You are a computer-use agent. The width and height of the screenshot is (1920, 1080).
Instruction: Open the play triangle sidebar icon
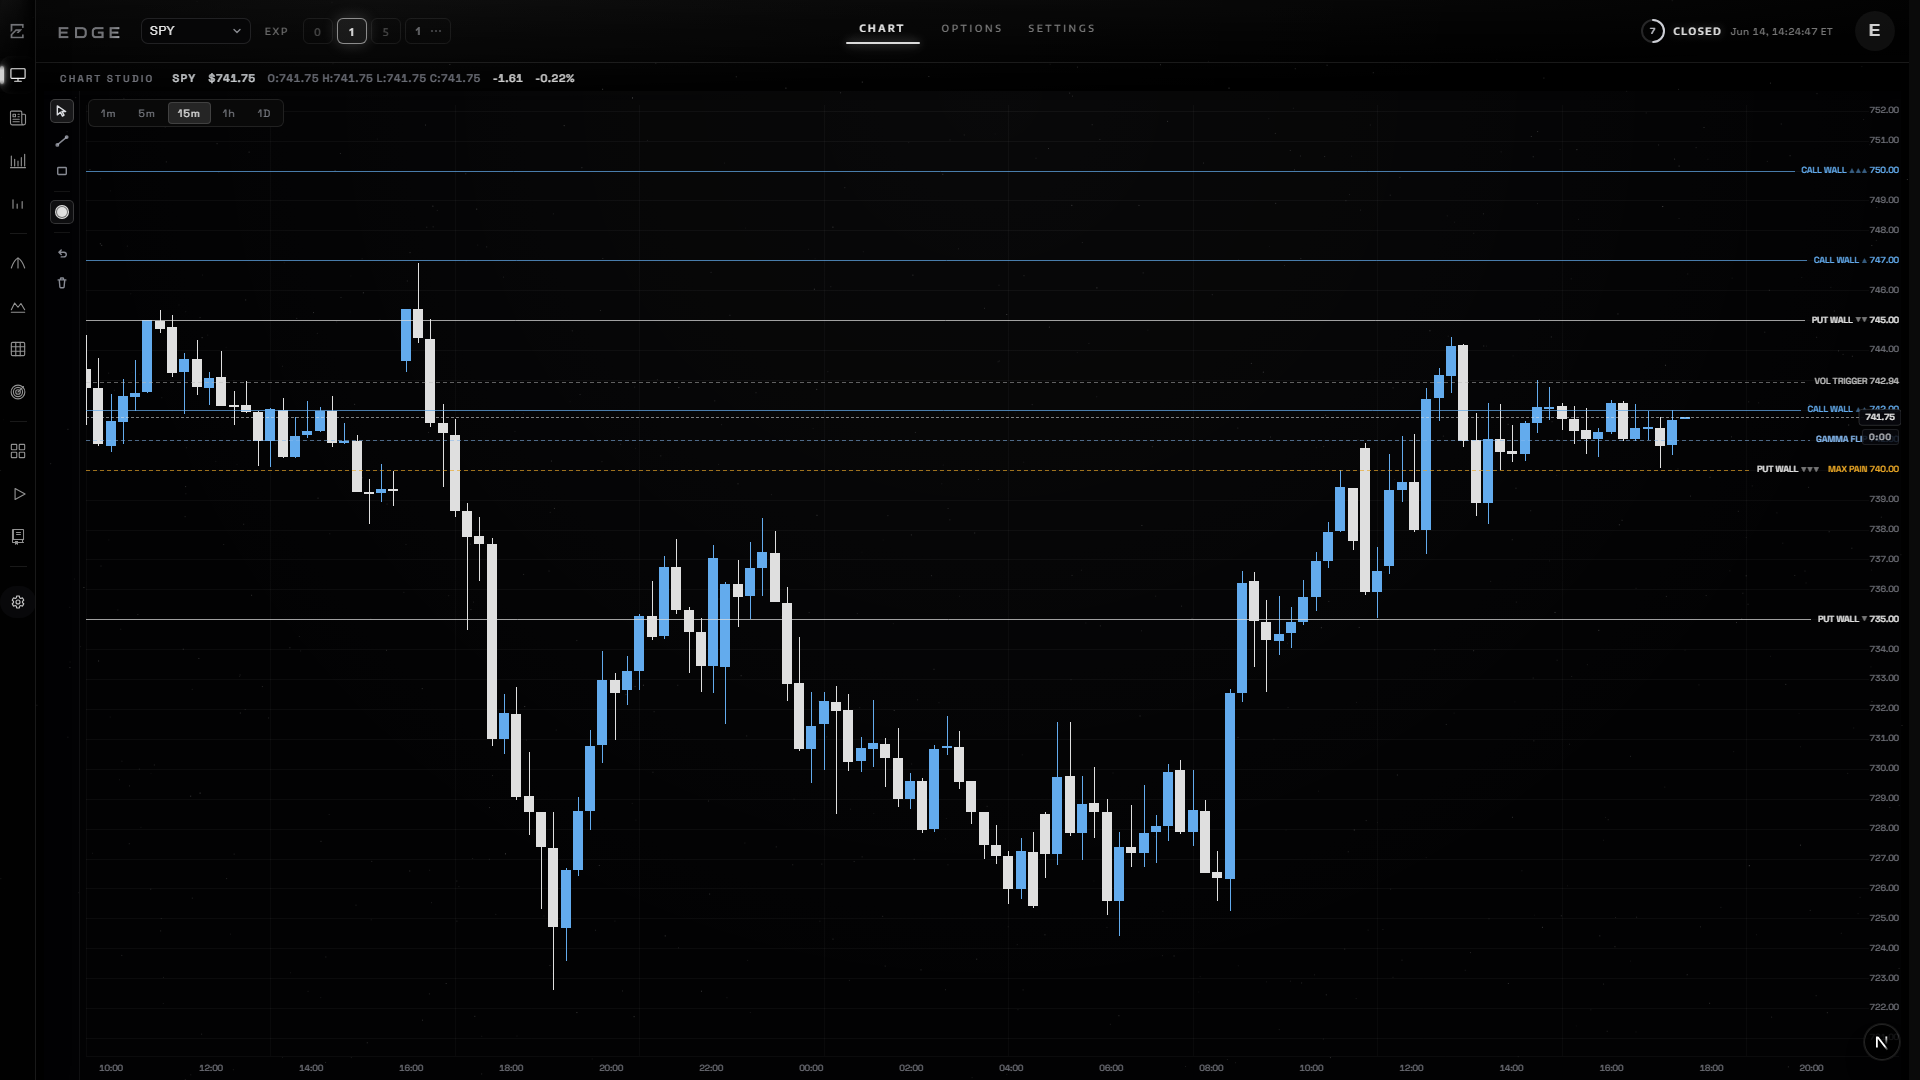tap(18, 494)
